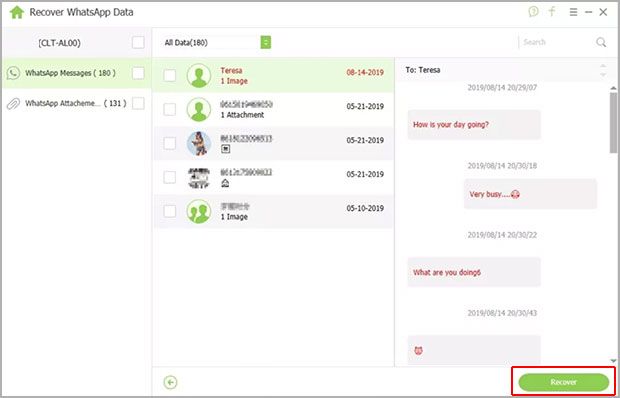620x398 pixels.
Task: Check the third conversation's checkbox
Action: 170,143
